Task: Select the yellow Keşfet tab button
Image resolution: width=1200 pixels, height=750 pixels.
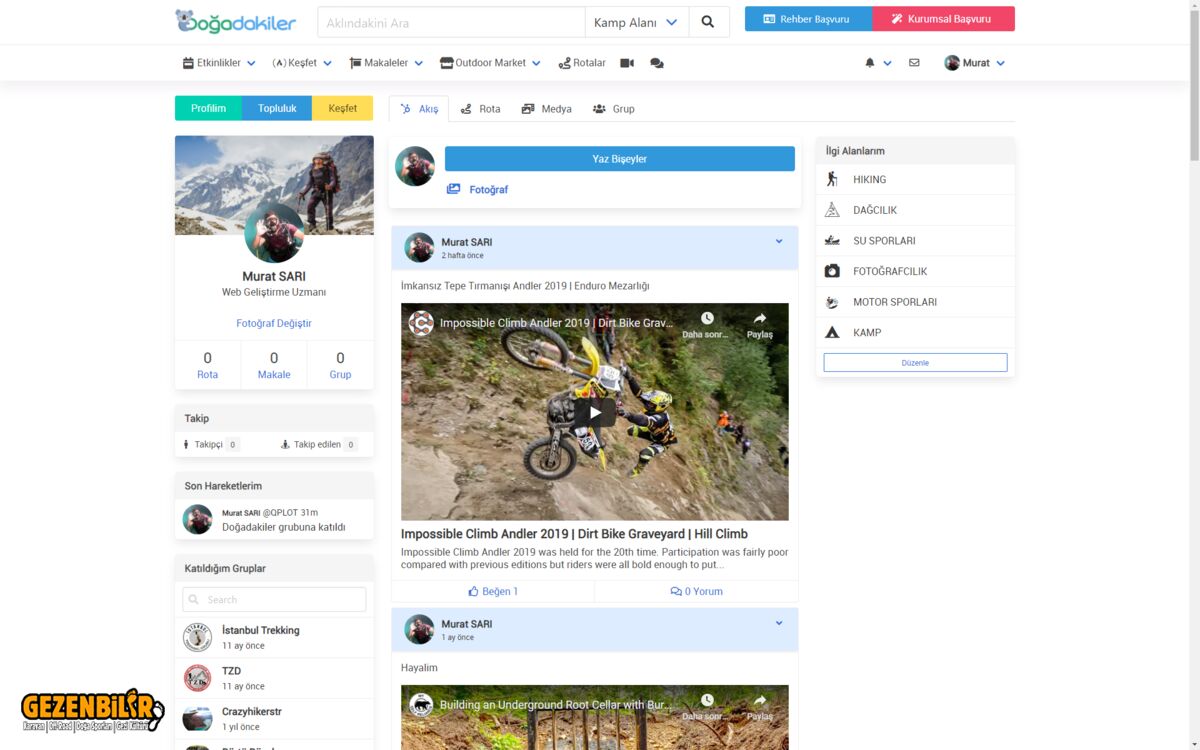Action: (342, 108)
